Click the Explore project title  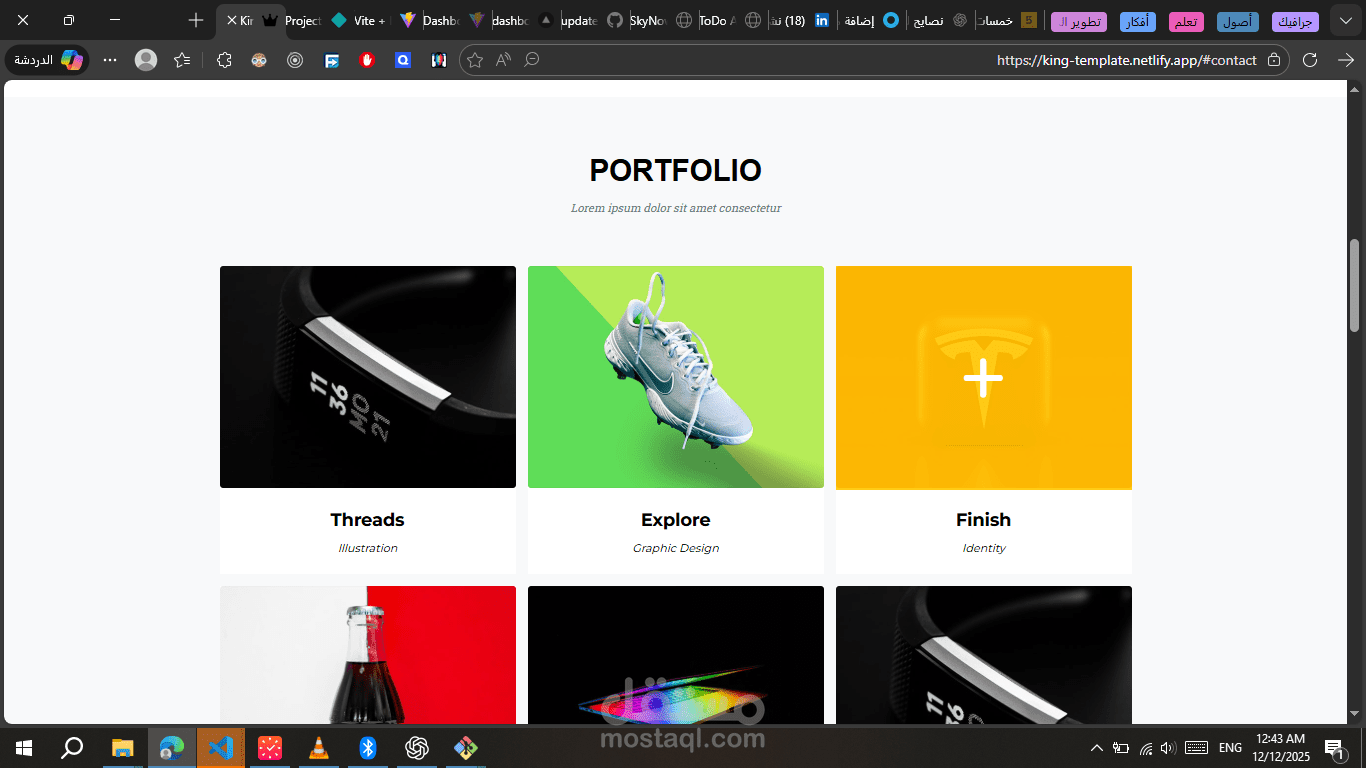coord(676,520)
